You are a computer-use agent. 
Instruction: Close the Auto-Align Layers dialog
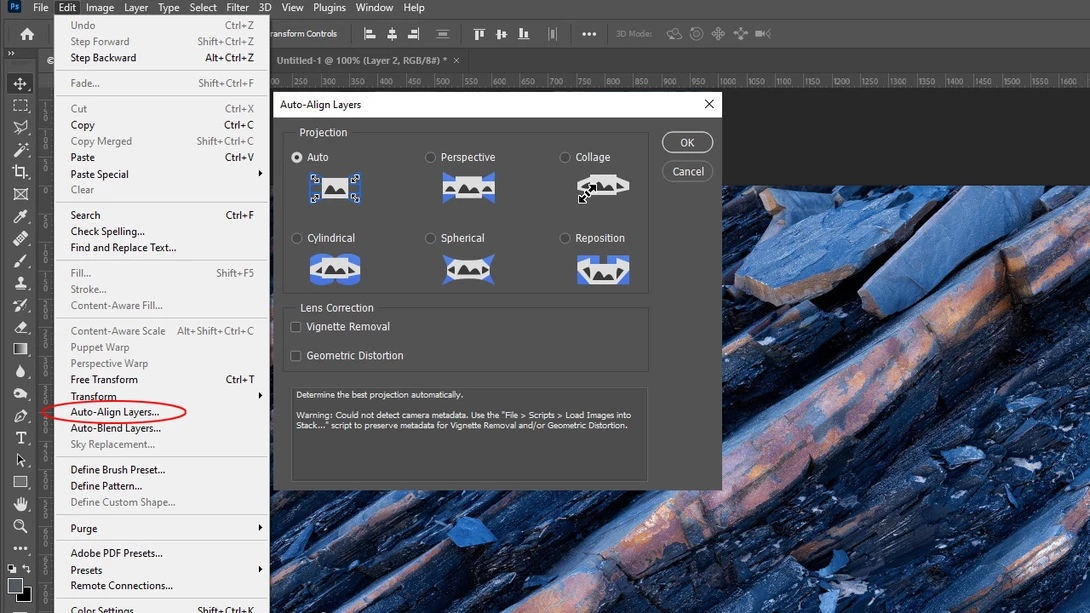tap(708, 104)
